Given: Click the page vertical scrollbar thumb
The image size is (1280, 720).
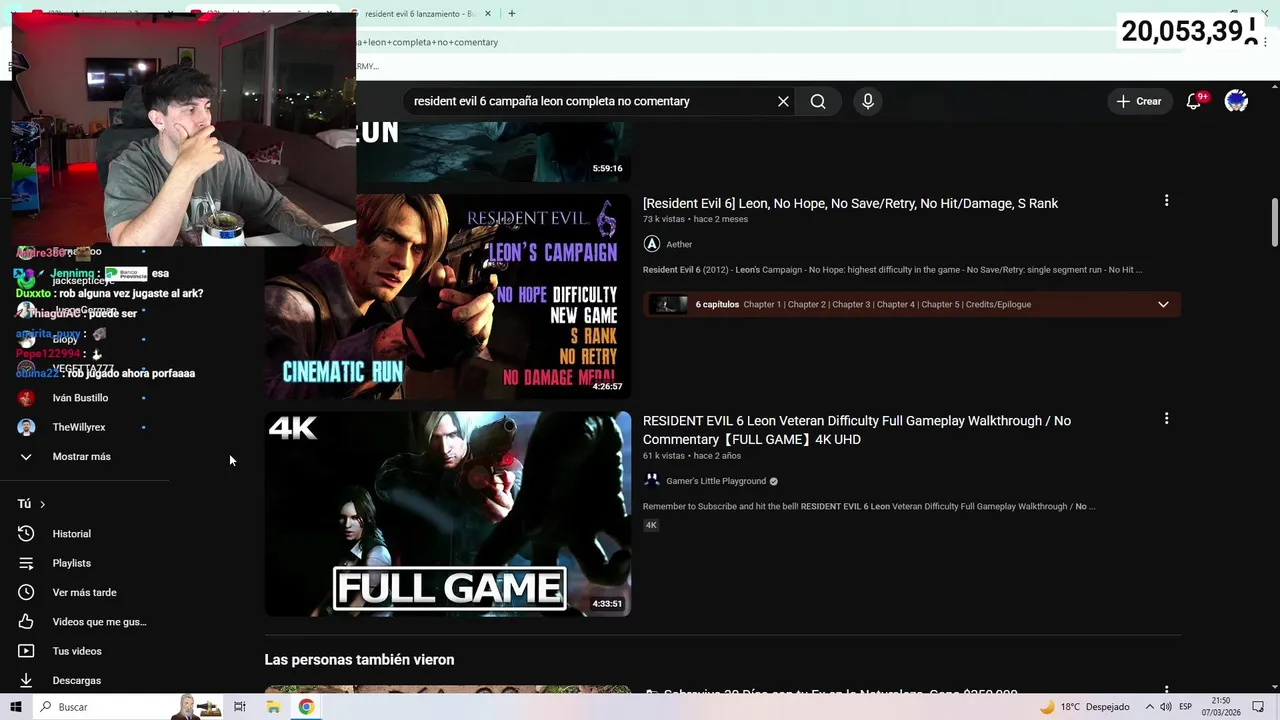Looking at the screenshot, I should pos(1274,222).
